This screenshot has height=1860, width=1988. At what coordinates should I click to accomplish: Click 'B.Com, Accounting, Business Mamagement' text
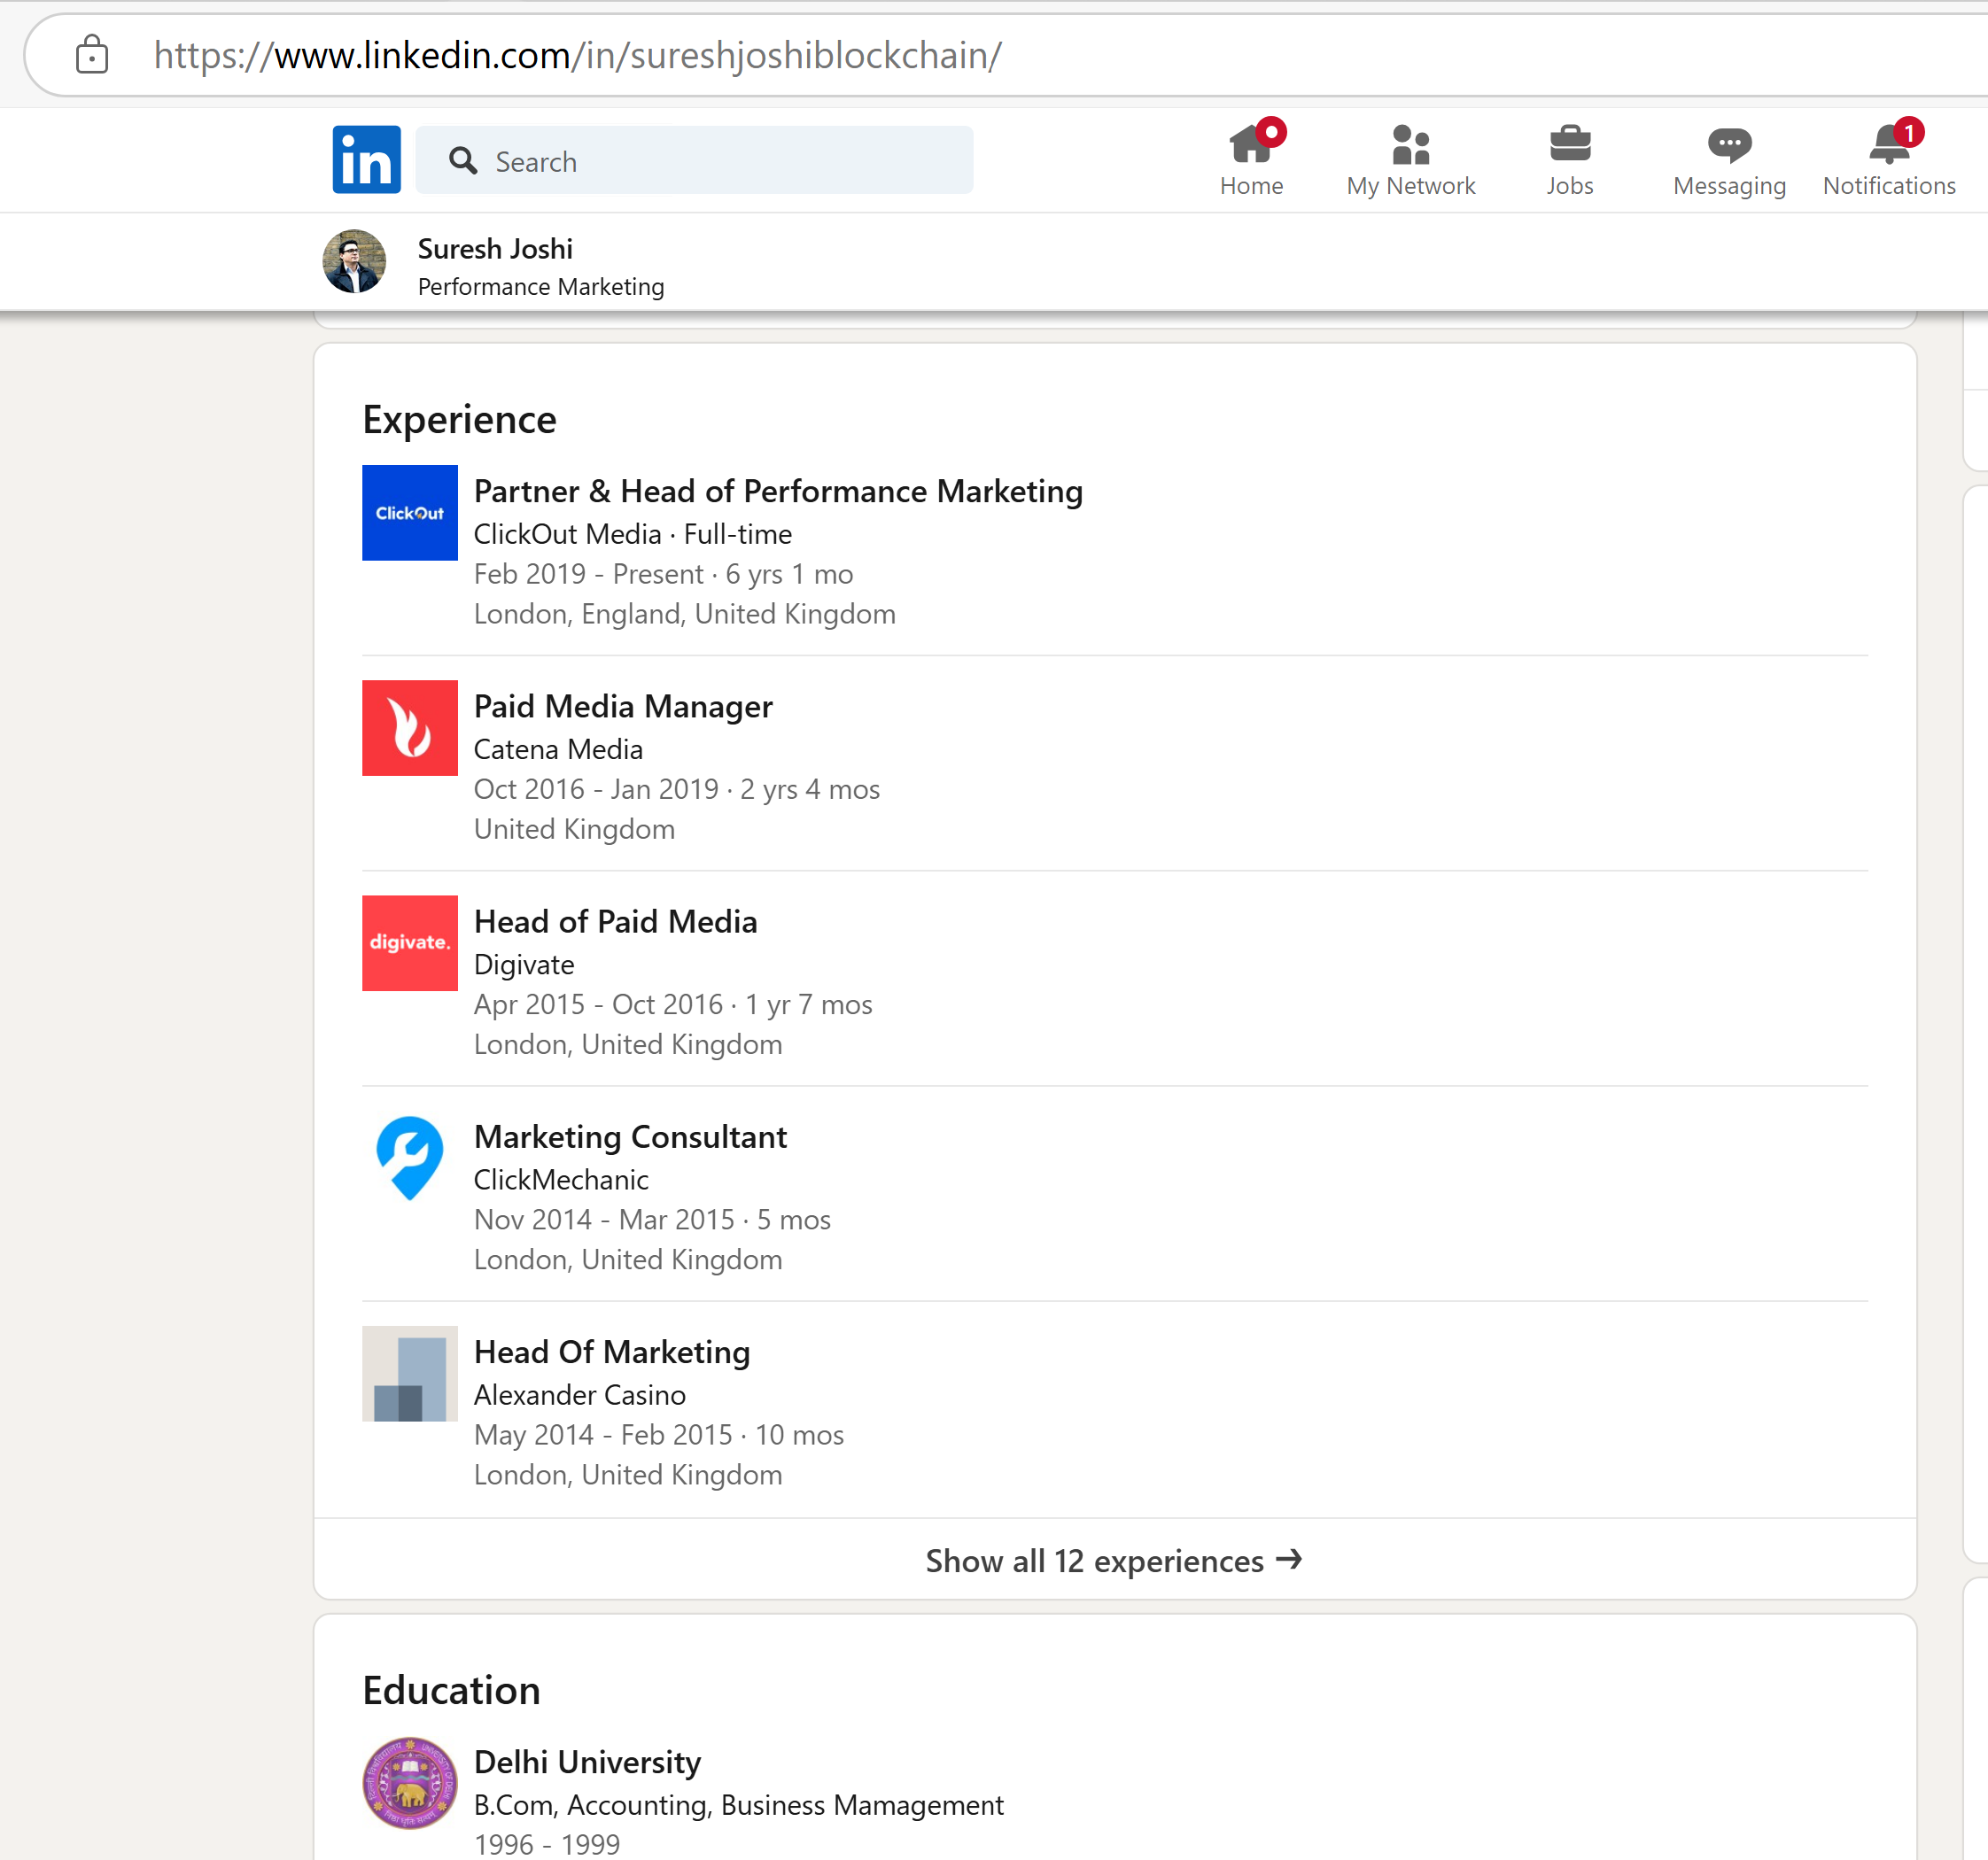point(738,1805)
